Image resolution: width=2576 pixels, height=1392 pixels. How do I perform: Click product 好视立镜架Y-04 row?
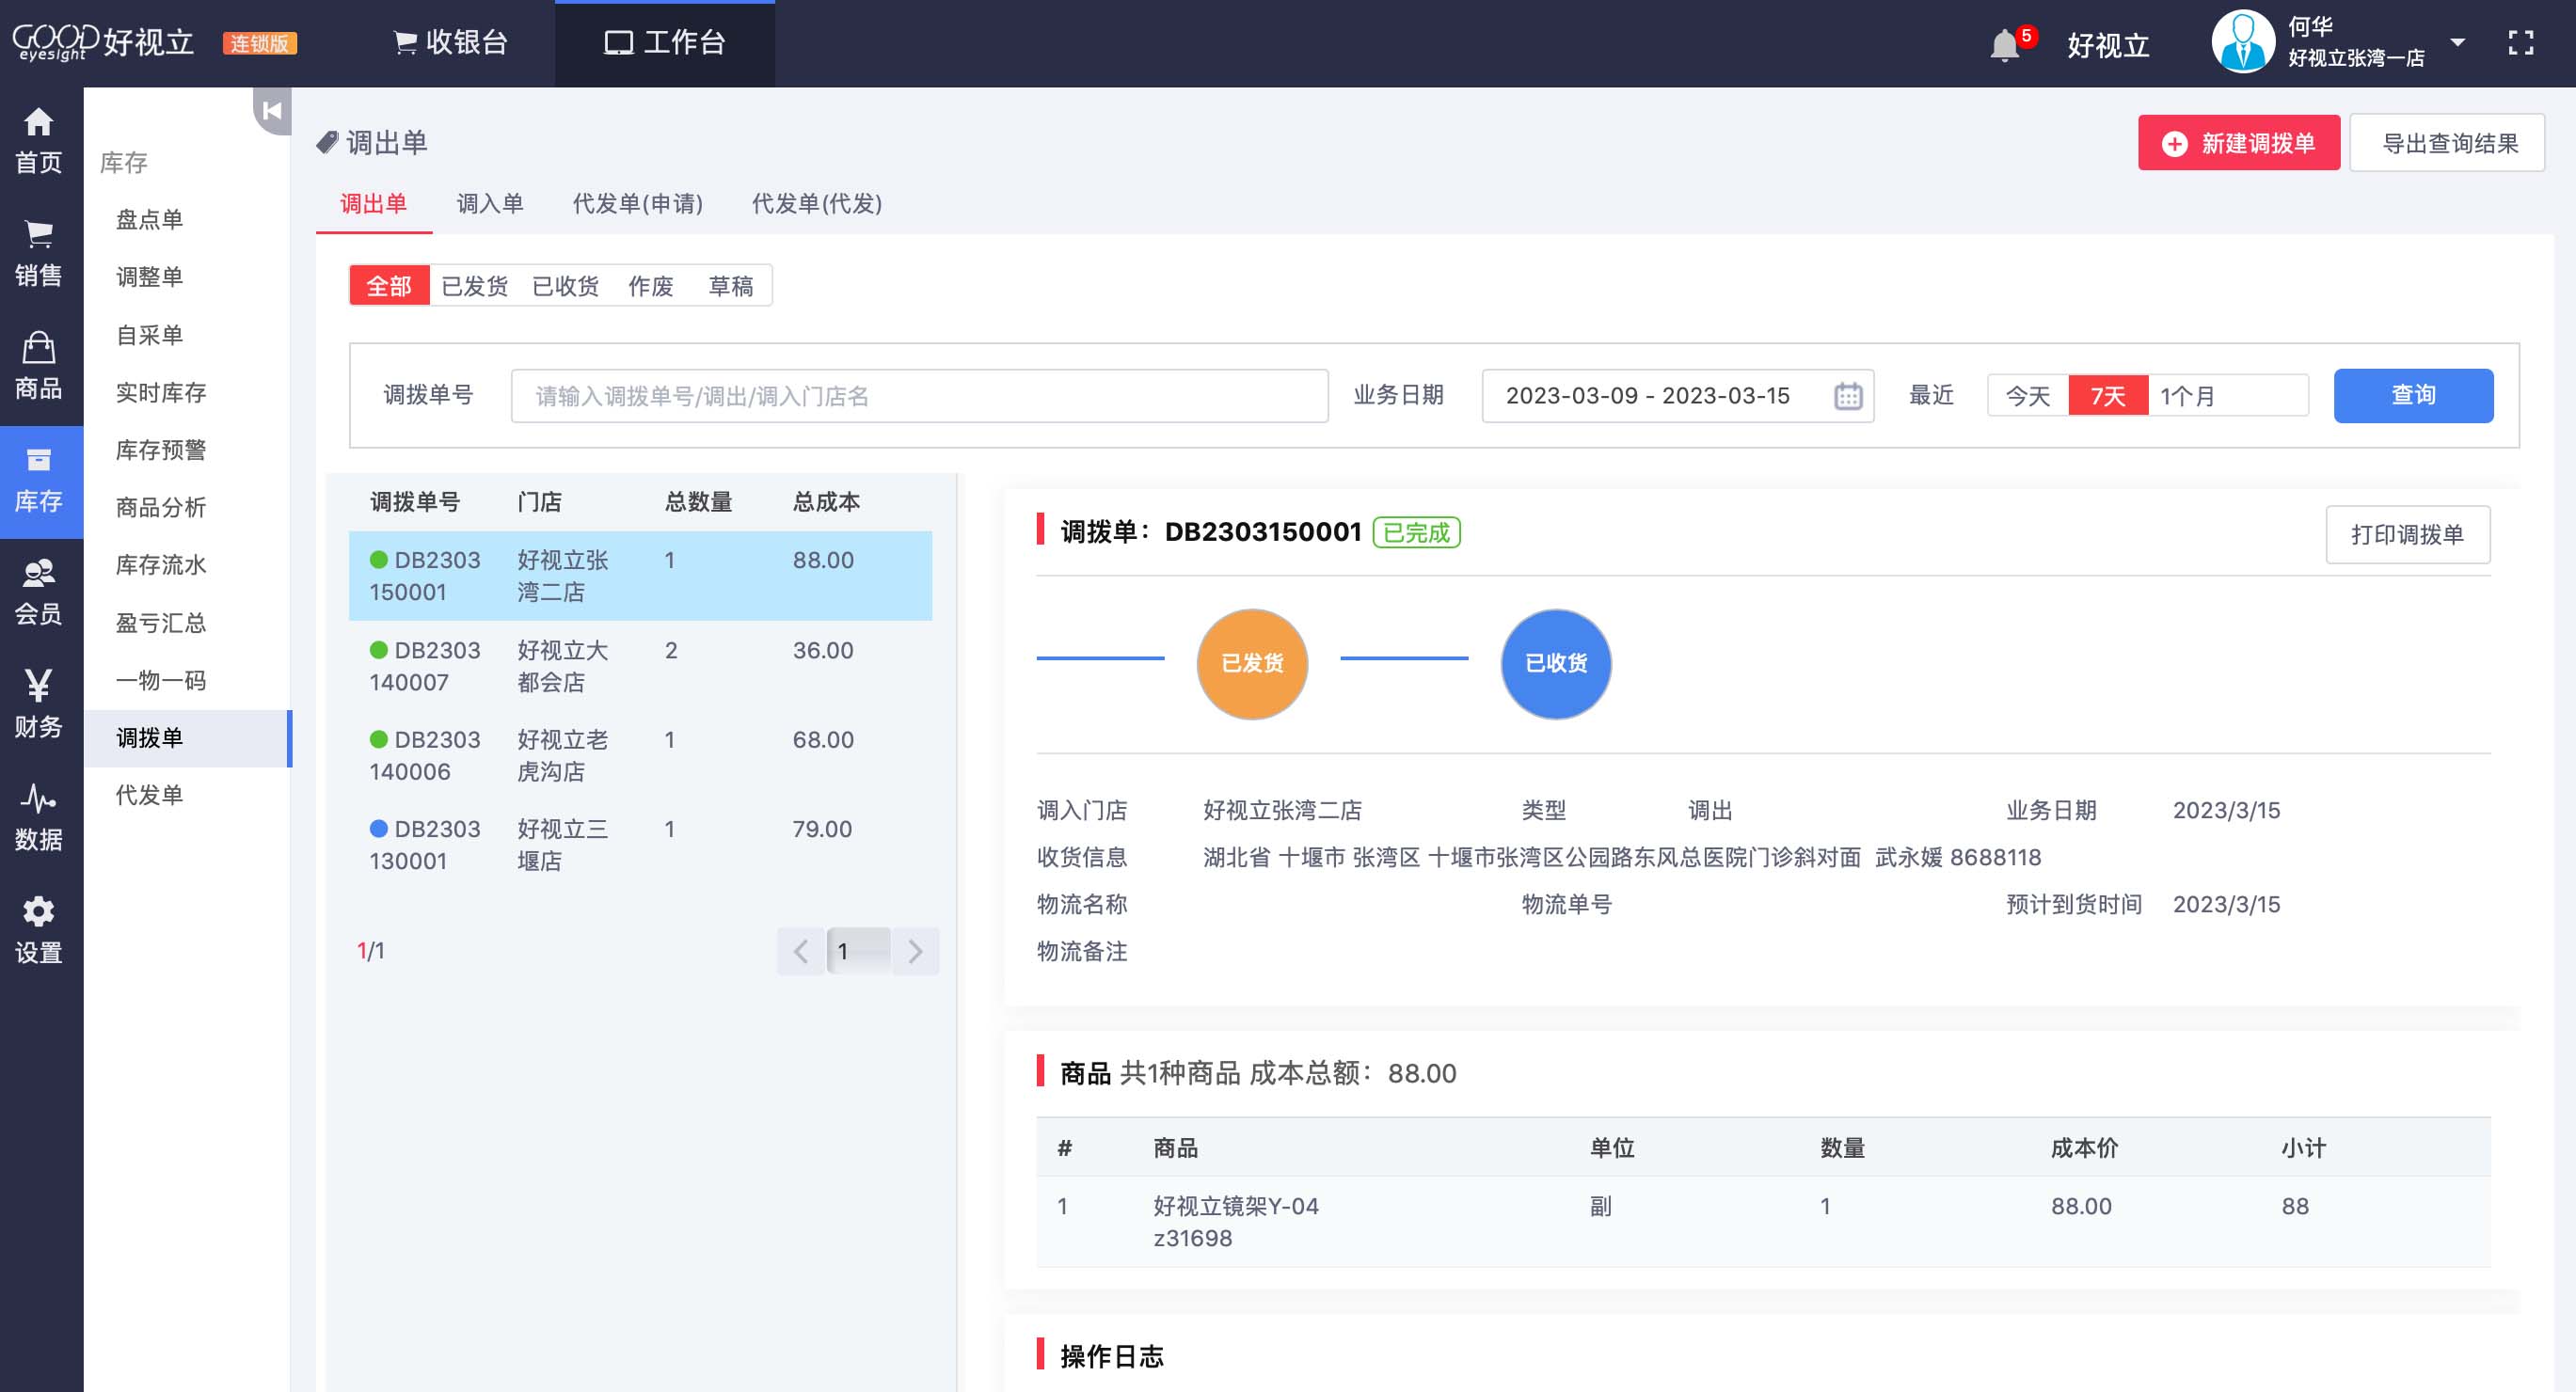[x=1763, y=1222]
